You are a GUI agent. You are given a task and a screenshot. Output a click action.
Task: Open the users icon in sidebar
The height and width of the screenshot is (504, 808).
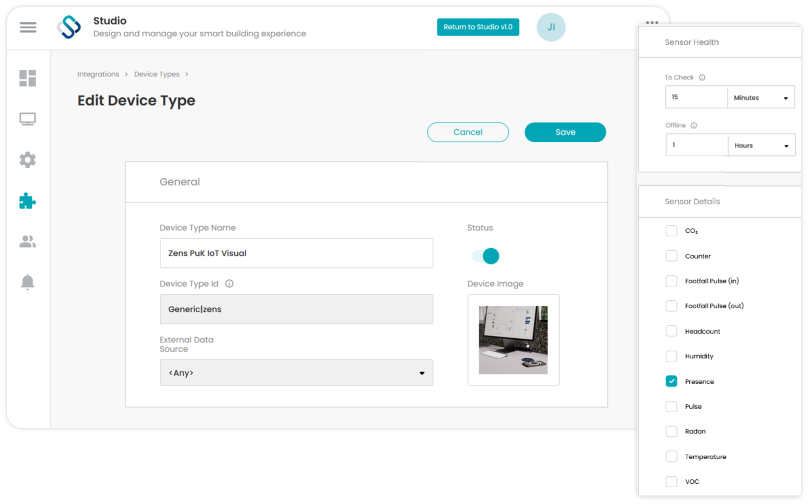[x=28, y=241]
